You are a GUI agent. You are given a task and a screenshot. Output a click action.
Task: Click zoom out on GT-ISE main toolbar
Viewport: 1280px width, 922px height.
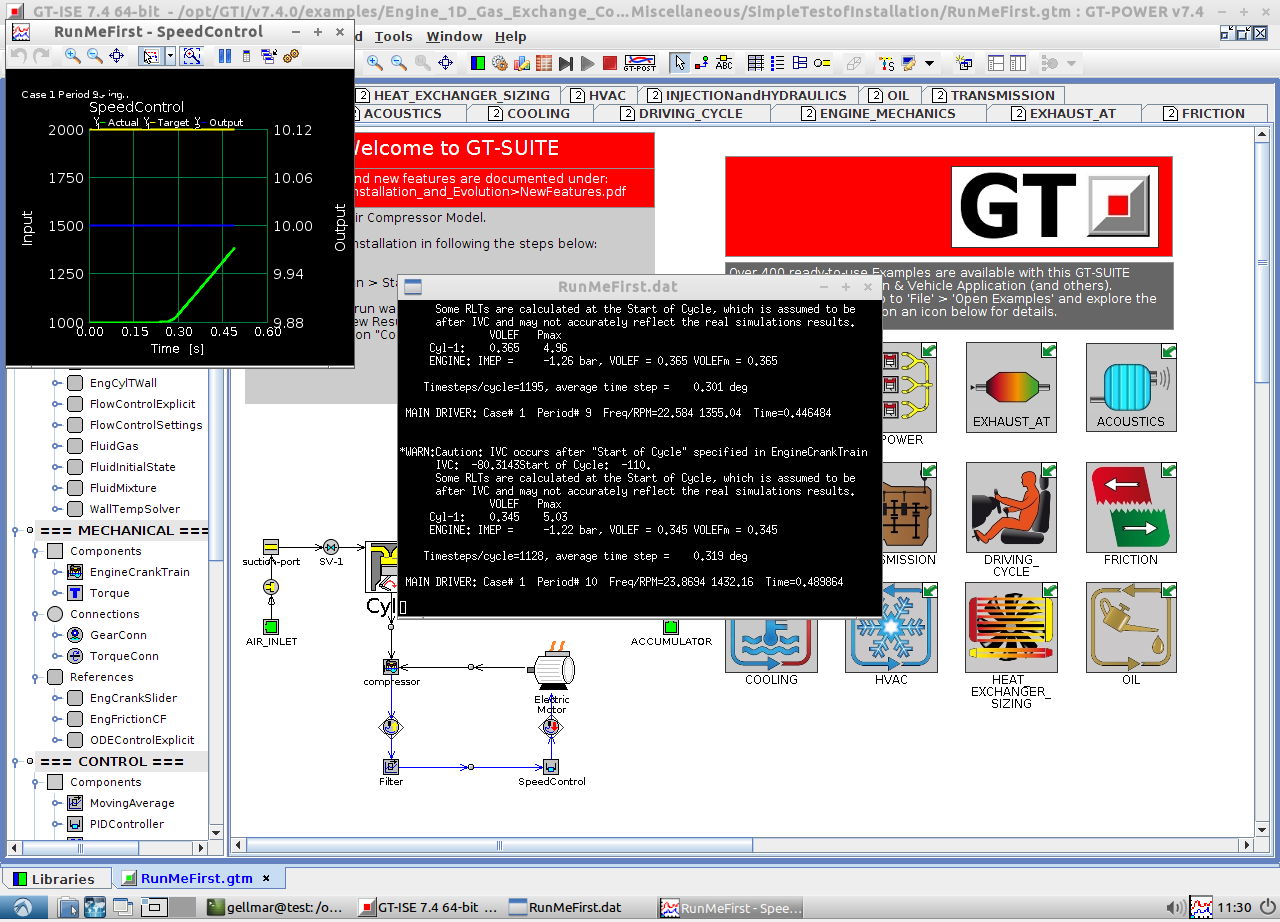coord(398,63)
